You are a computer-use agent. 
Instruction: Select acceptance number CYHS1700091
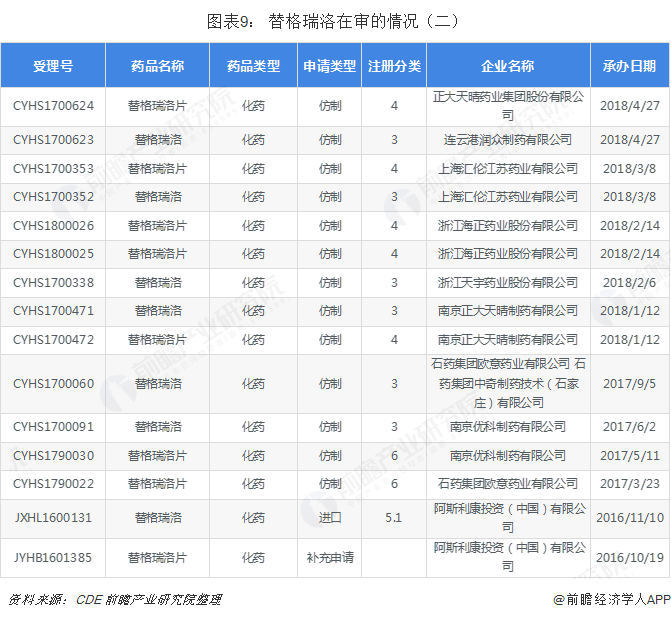tap(53, 427)
